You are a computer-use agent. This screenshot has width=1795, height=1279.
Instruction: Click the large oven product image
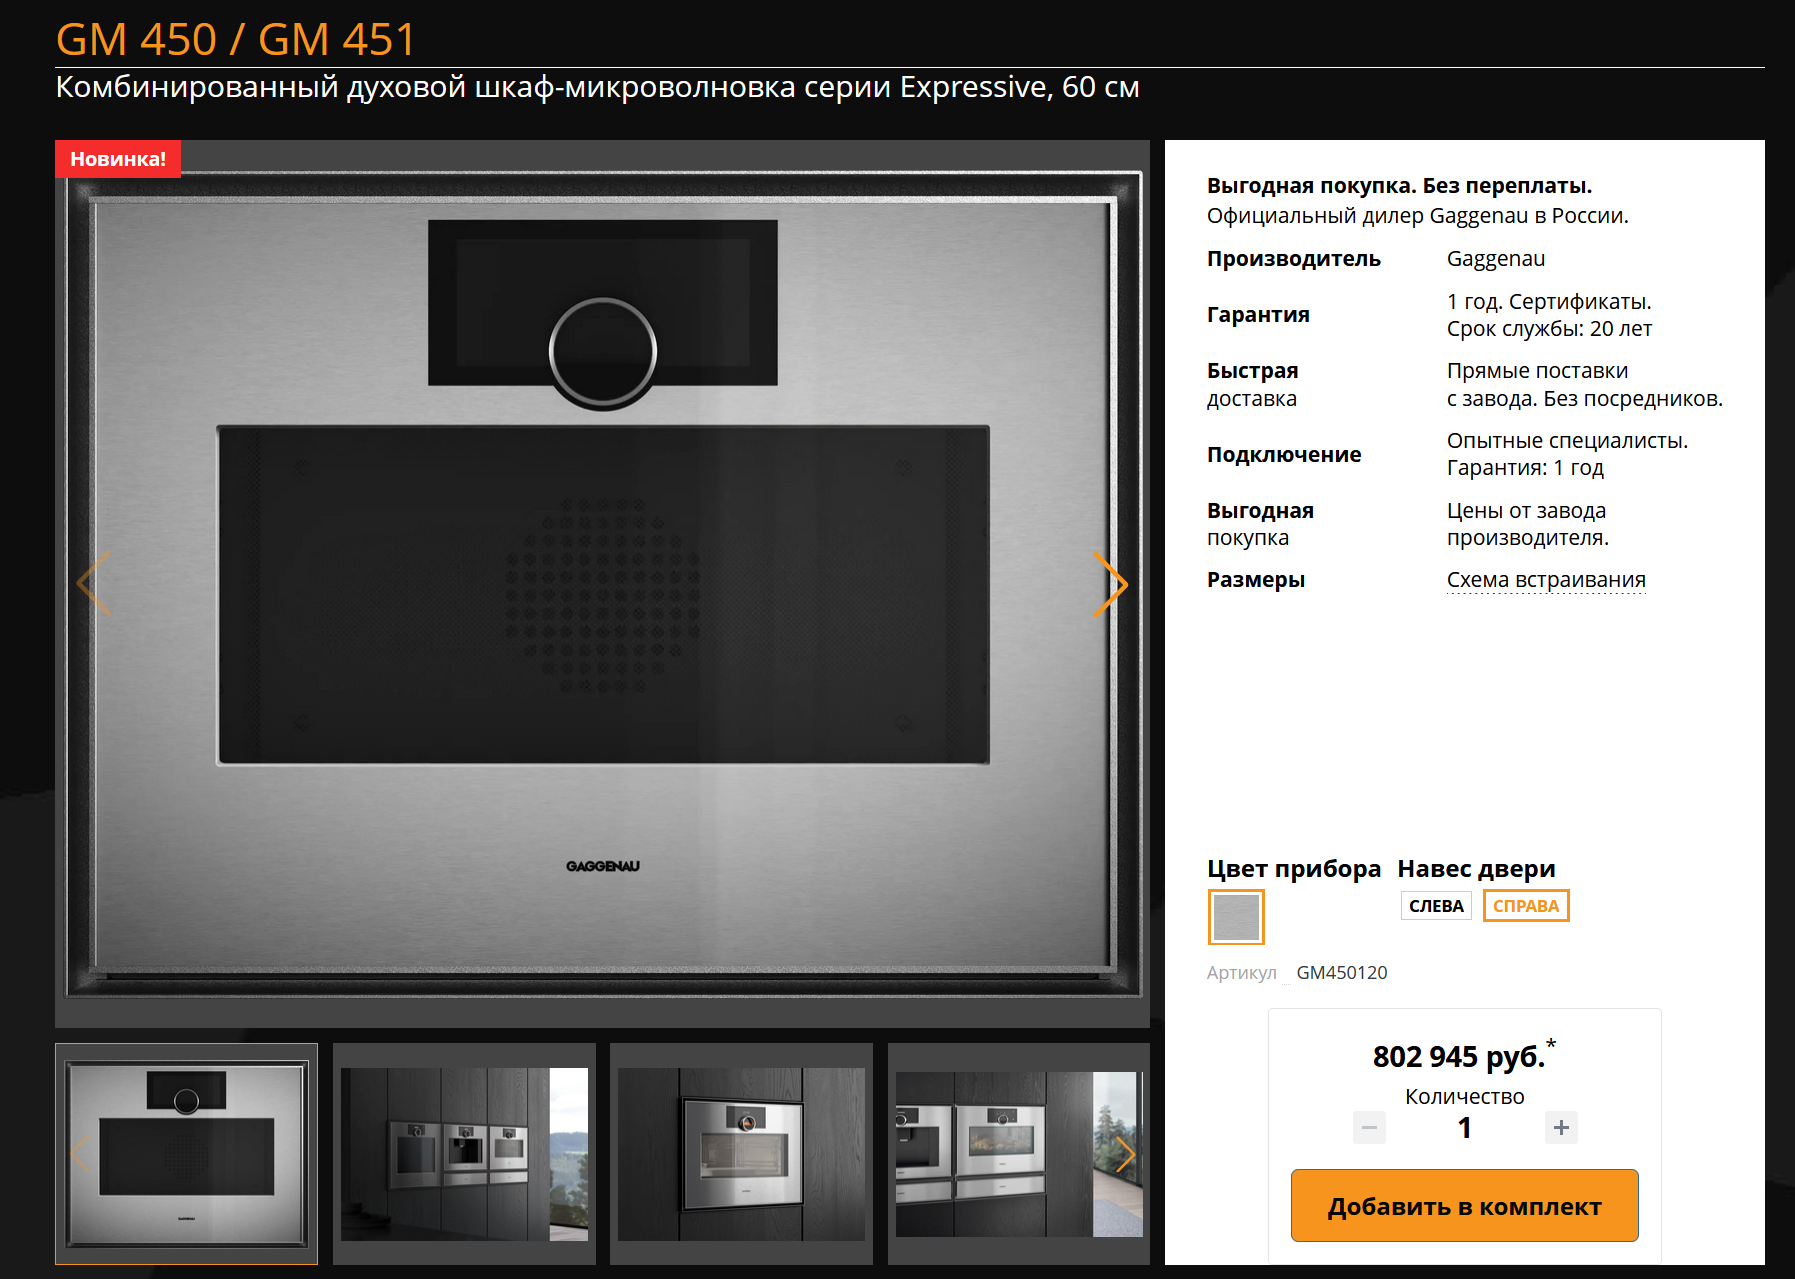pyautogui.click(x=602, y=584)
